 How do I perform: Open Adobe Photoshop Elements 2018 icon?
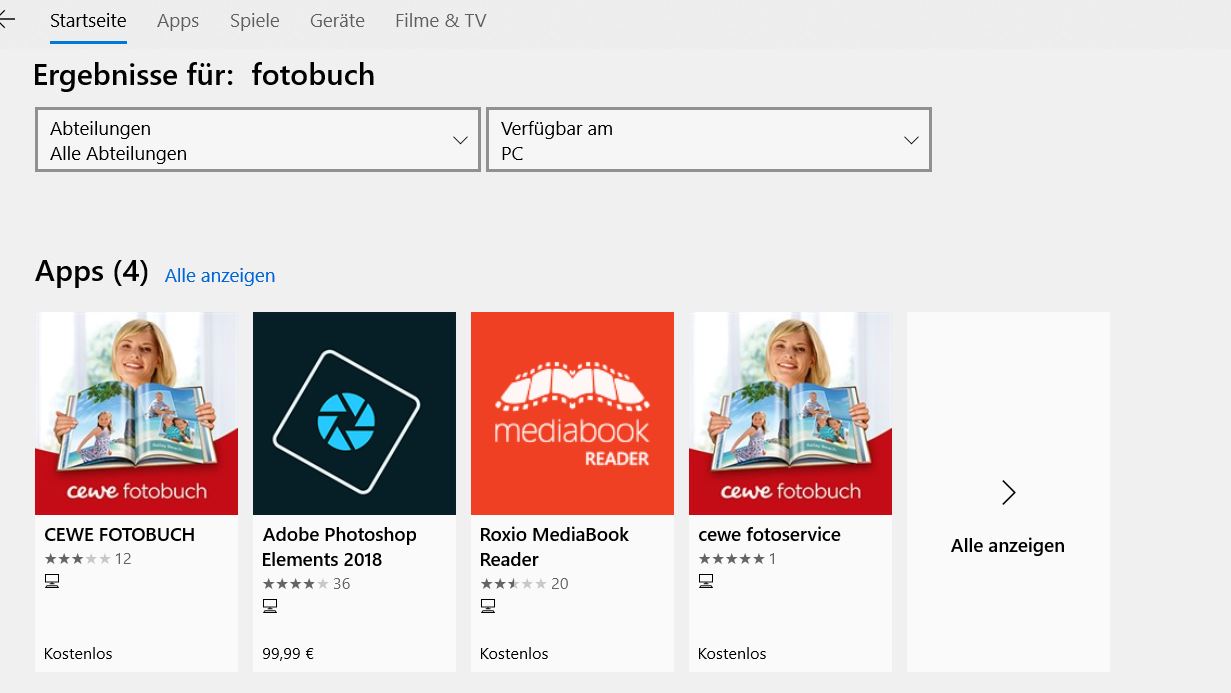click(x=354, y=413)
